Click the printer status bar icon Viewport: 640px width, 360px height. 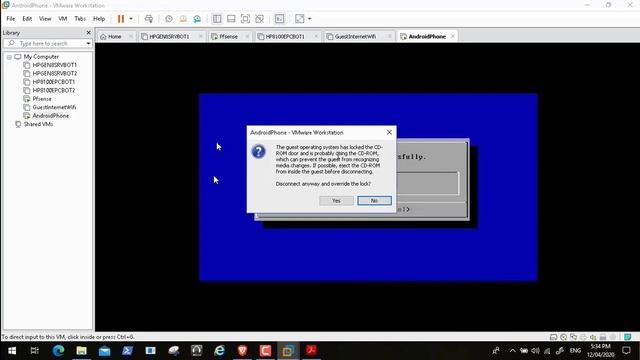pyautogui.click(x=583, y=337)
